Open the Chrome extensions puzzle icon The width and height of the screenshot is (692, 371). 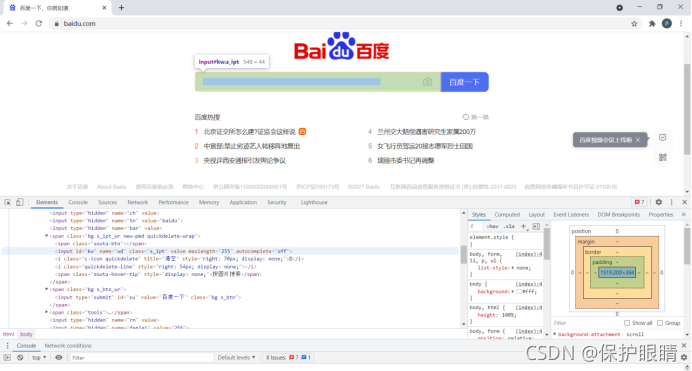pyautogui.click(x=652, y=24)
